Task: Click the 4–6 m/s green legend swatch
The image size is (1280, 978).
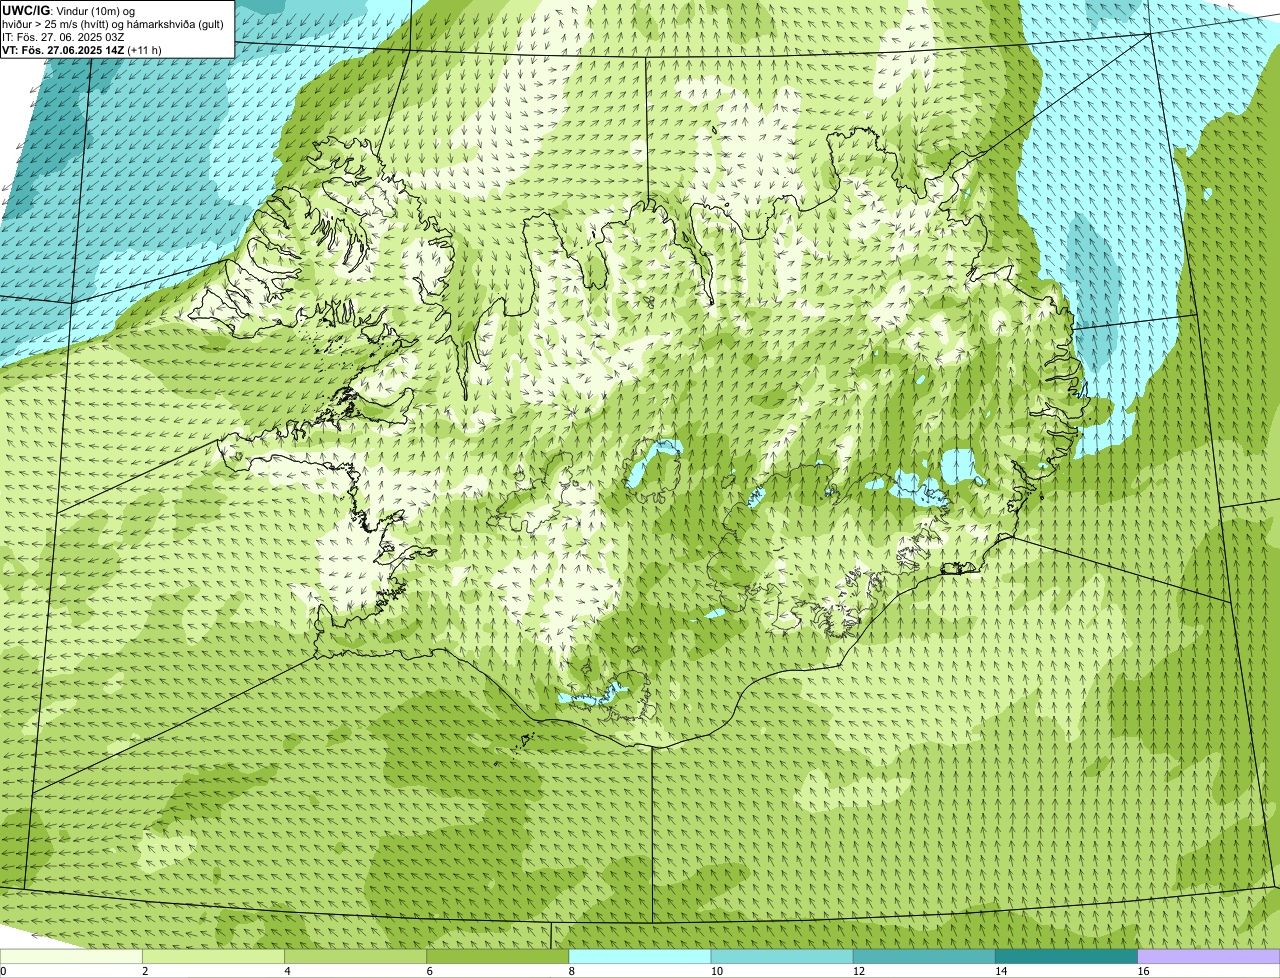Action: point(356,956)
